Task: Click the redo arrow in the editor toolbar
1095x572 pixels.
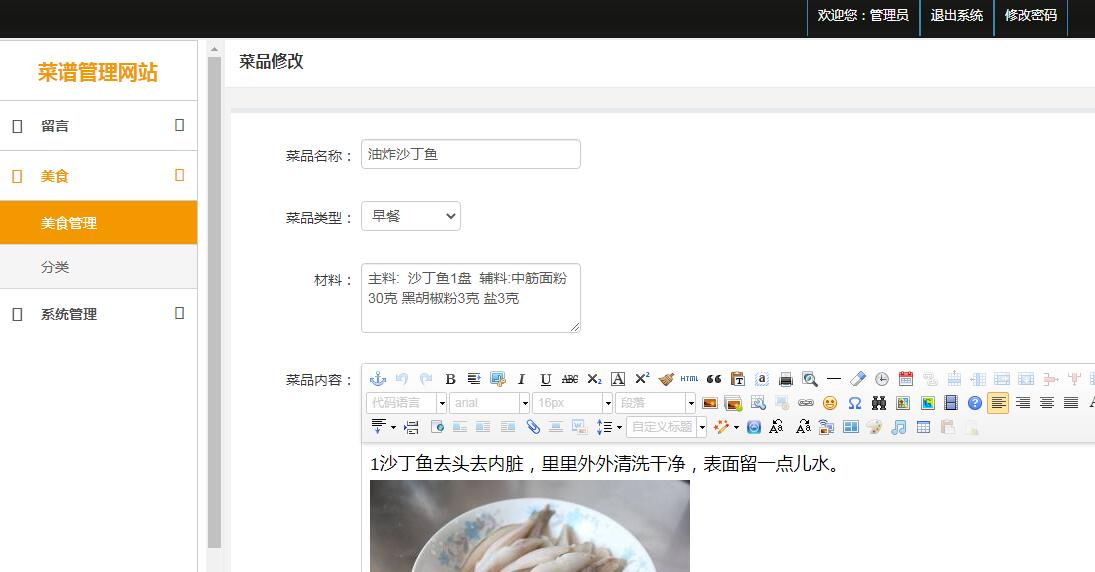Action: pyautogui.click(x=426, y=379)
